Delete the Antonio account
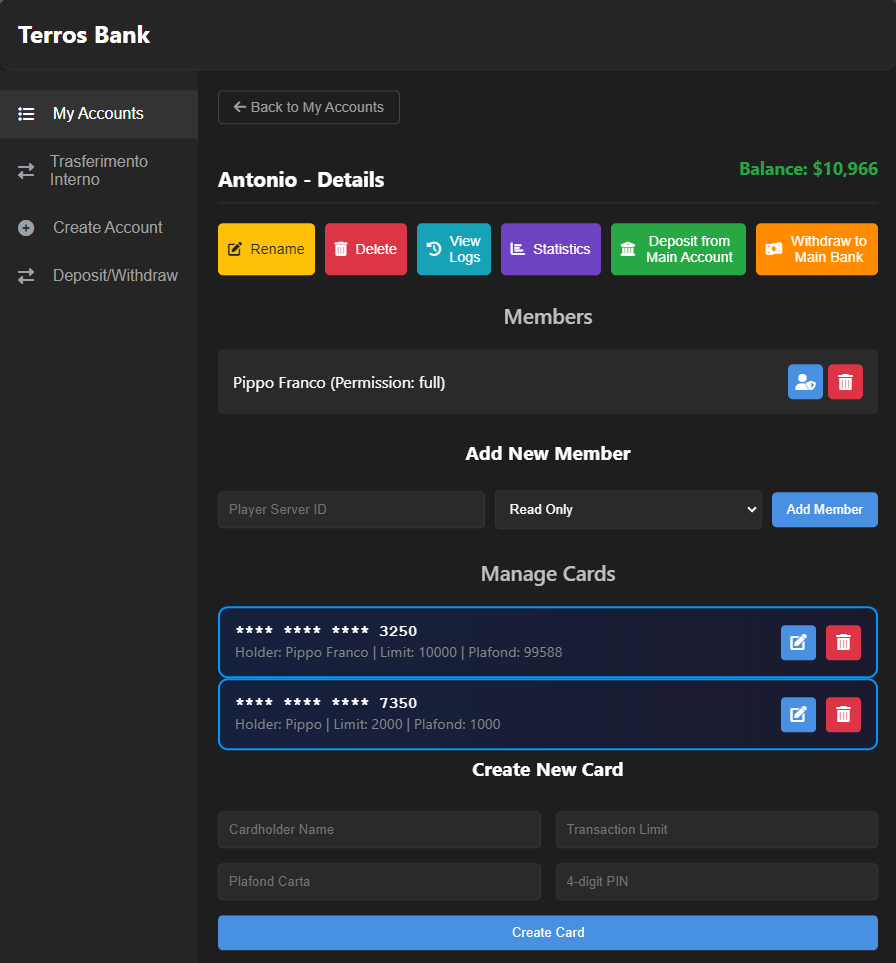 coord(365,249)
